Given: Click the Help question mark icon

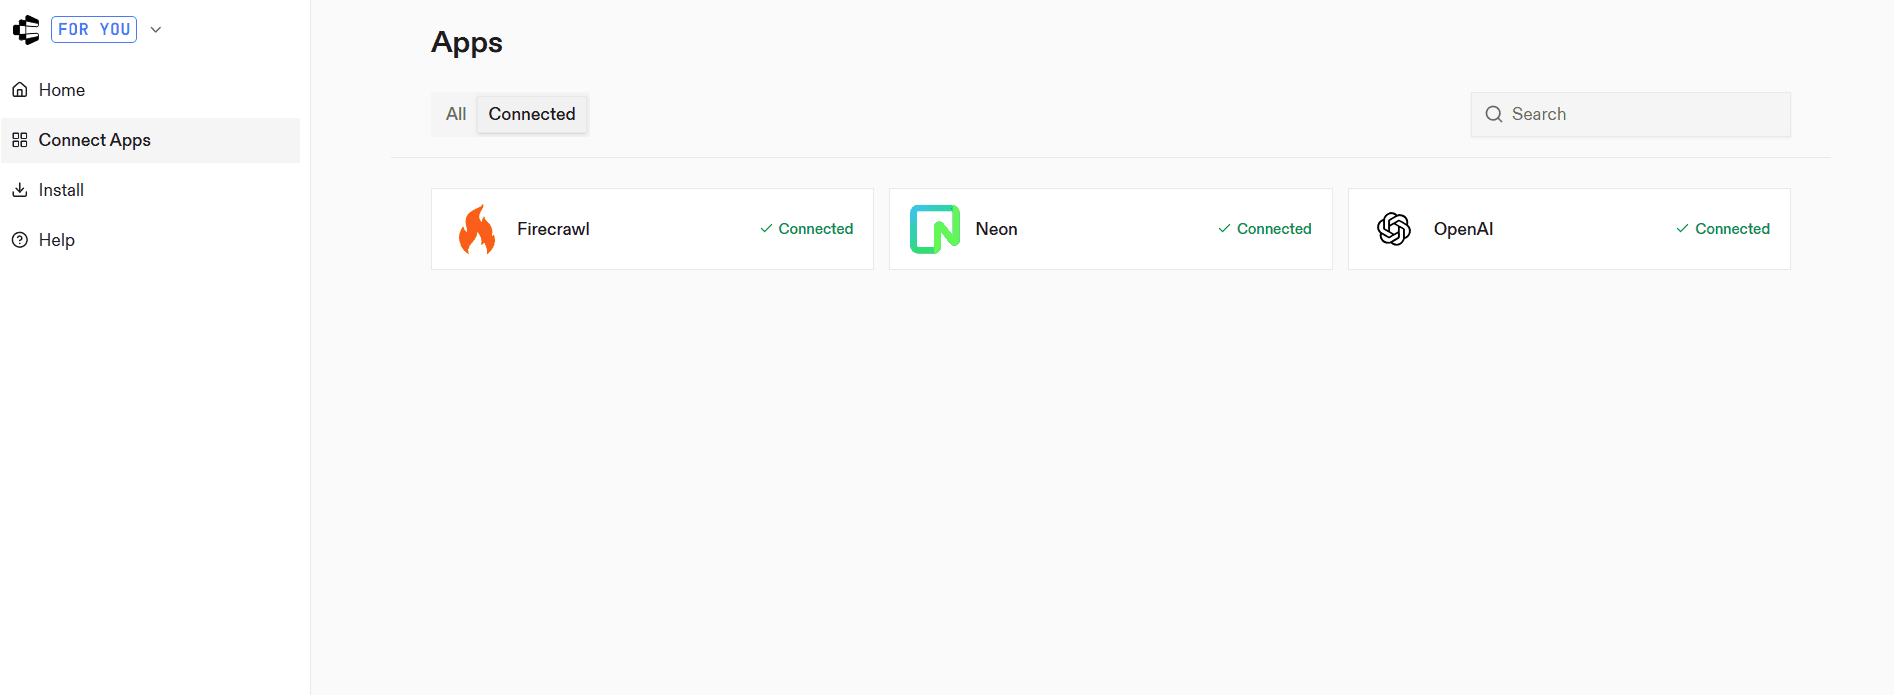Looking at the screenshot, I should click(x=20, y=240).
